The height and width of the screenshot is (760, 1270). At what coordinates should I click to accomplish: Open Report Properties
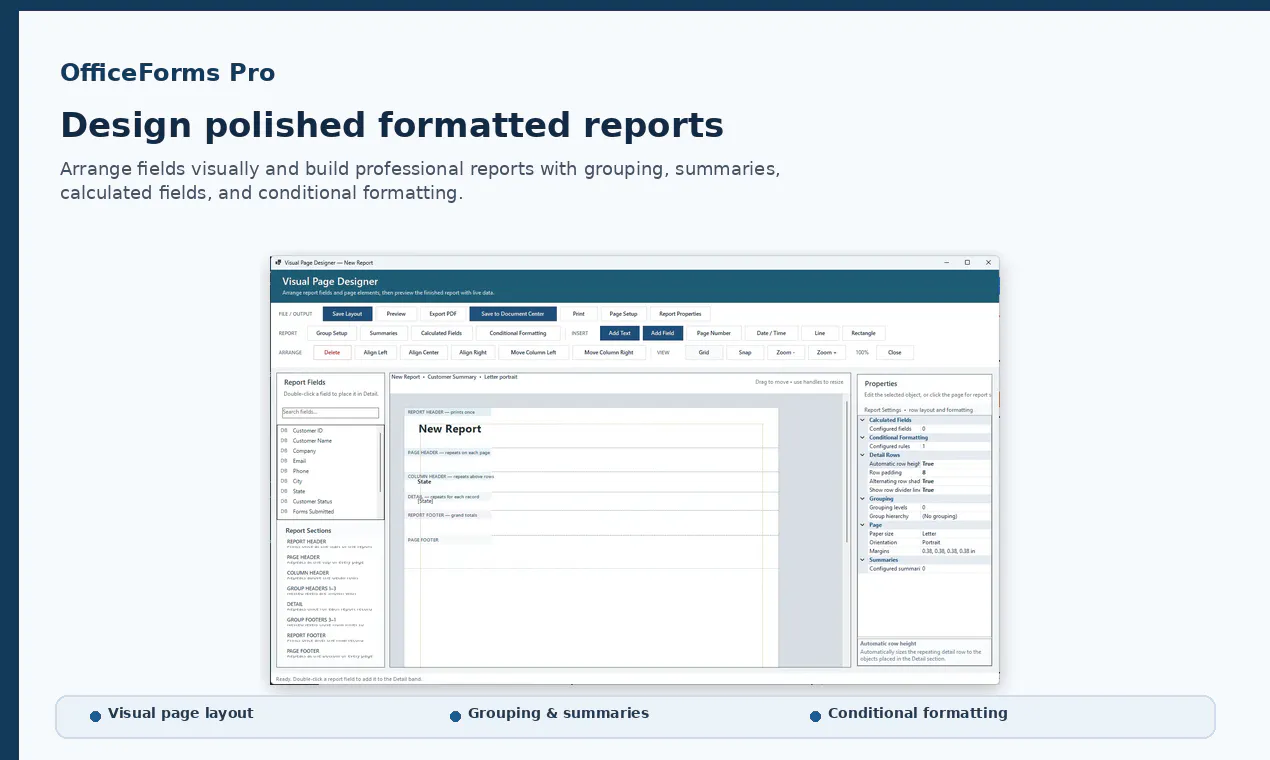(x=680, y=314)
